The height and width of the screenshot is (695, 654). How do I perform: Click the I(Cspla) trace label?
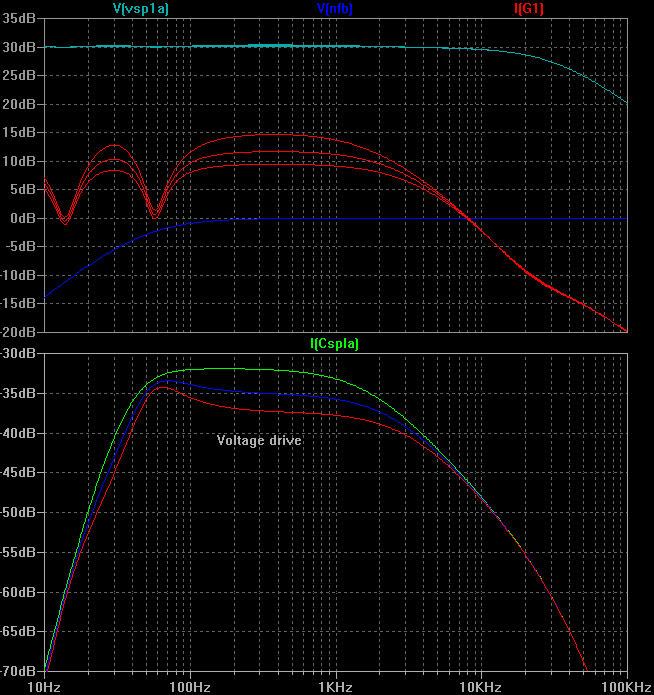tap(334, 344)
